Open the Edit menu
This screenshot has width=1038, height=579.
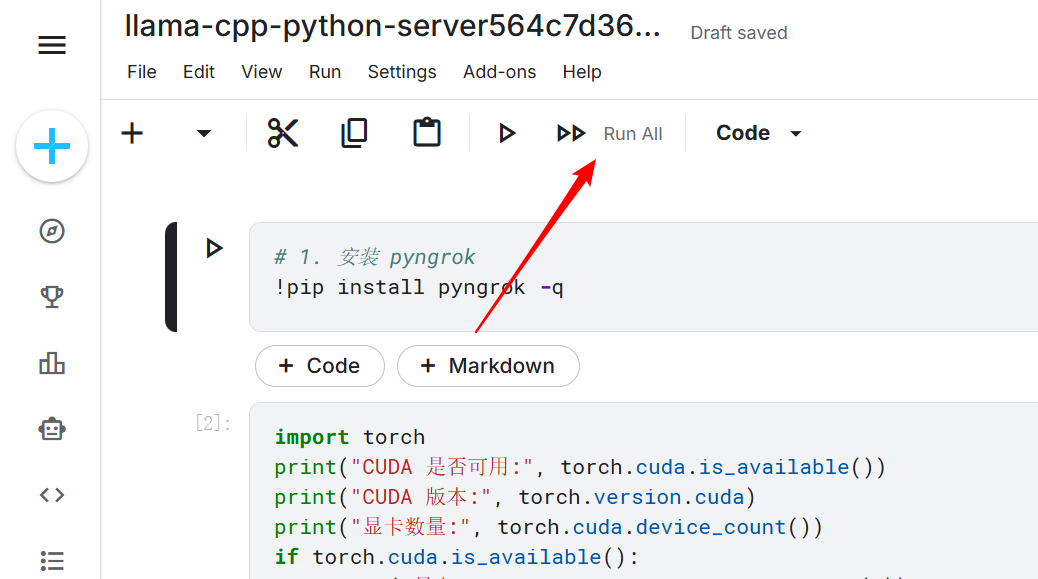[199, 71]
